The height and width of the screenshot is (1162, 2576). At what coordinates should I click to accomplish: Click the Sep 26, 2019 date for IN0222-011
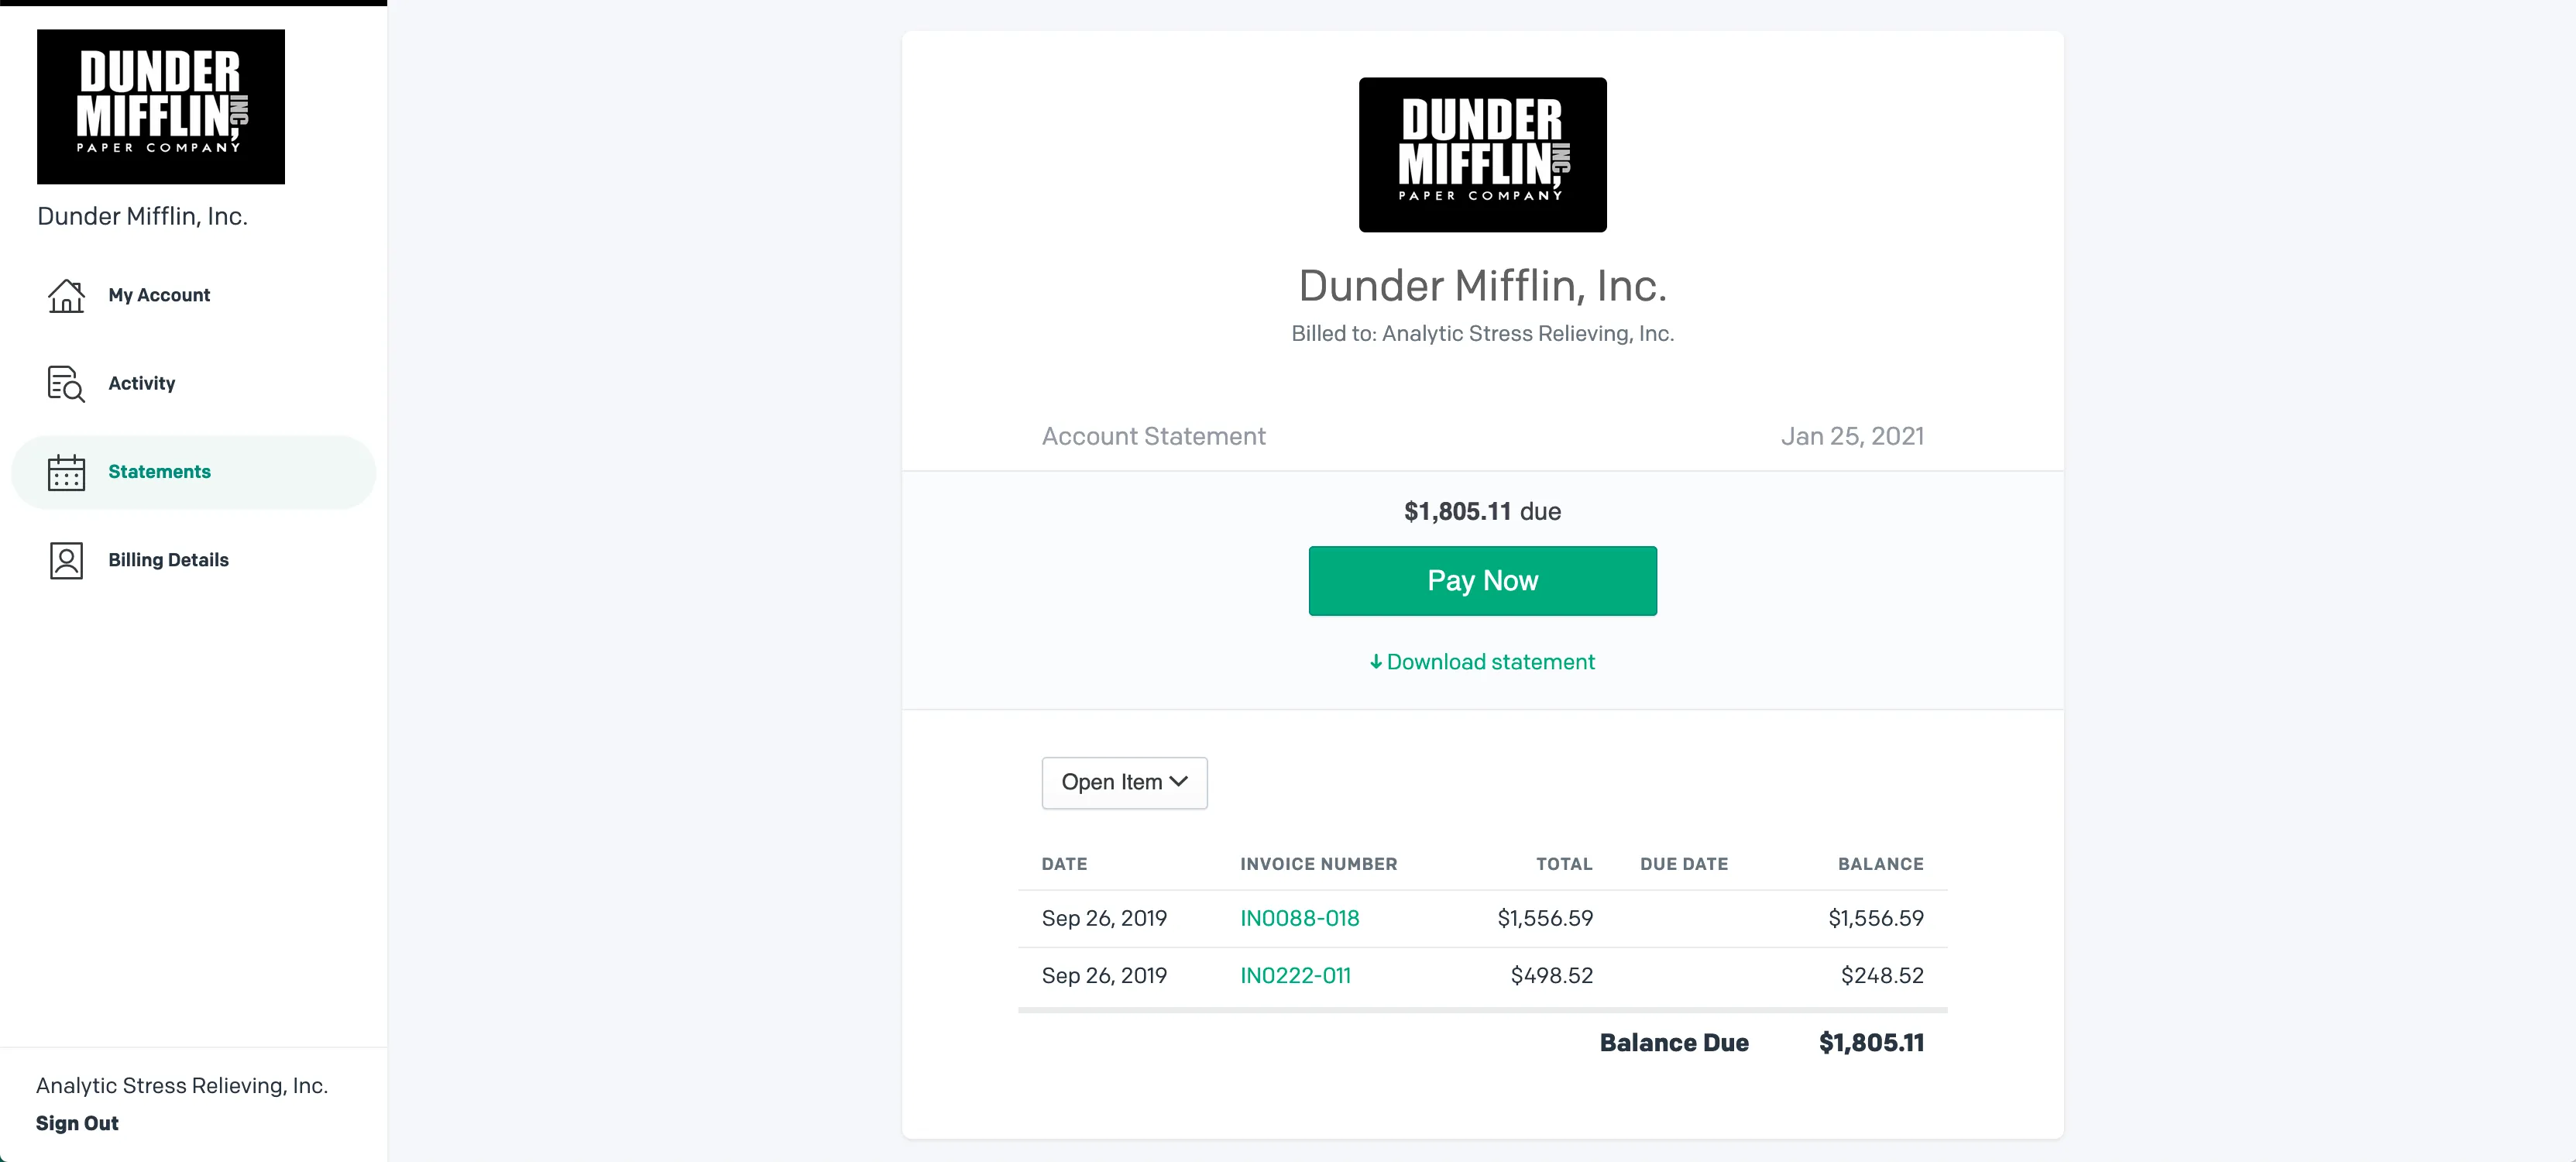(x=1104, y=975)
